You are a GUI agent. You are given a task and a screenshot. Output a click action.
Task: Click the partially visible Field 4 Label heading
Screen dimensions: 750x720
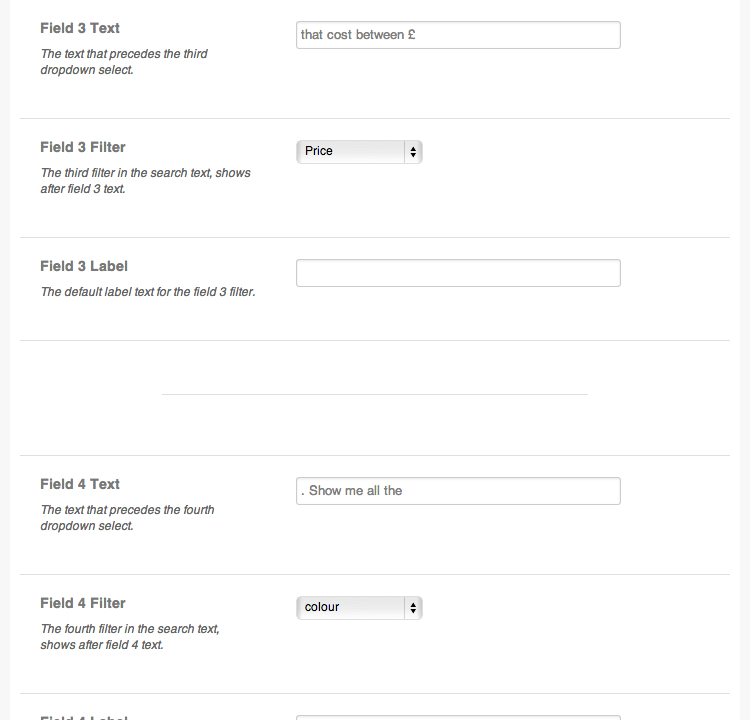click(84, 717)
